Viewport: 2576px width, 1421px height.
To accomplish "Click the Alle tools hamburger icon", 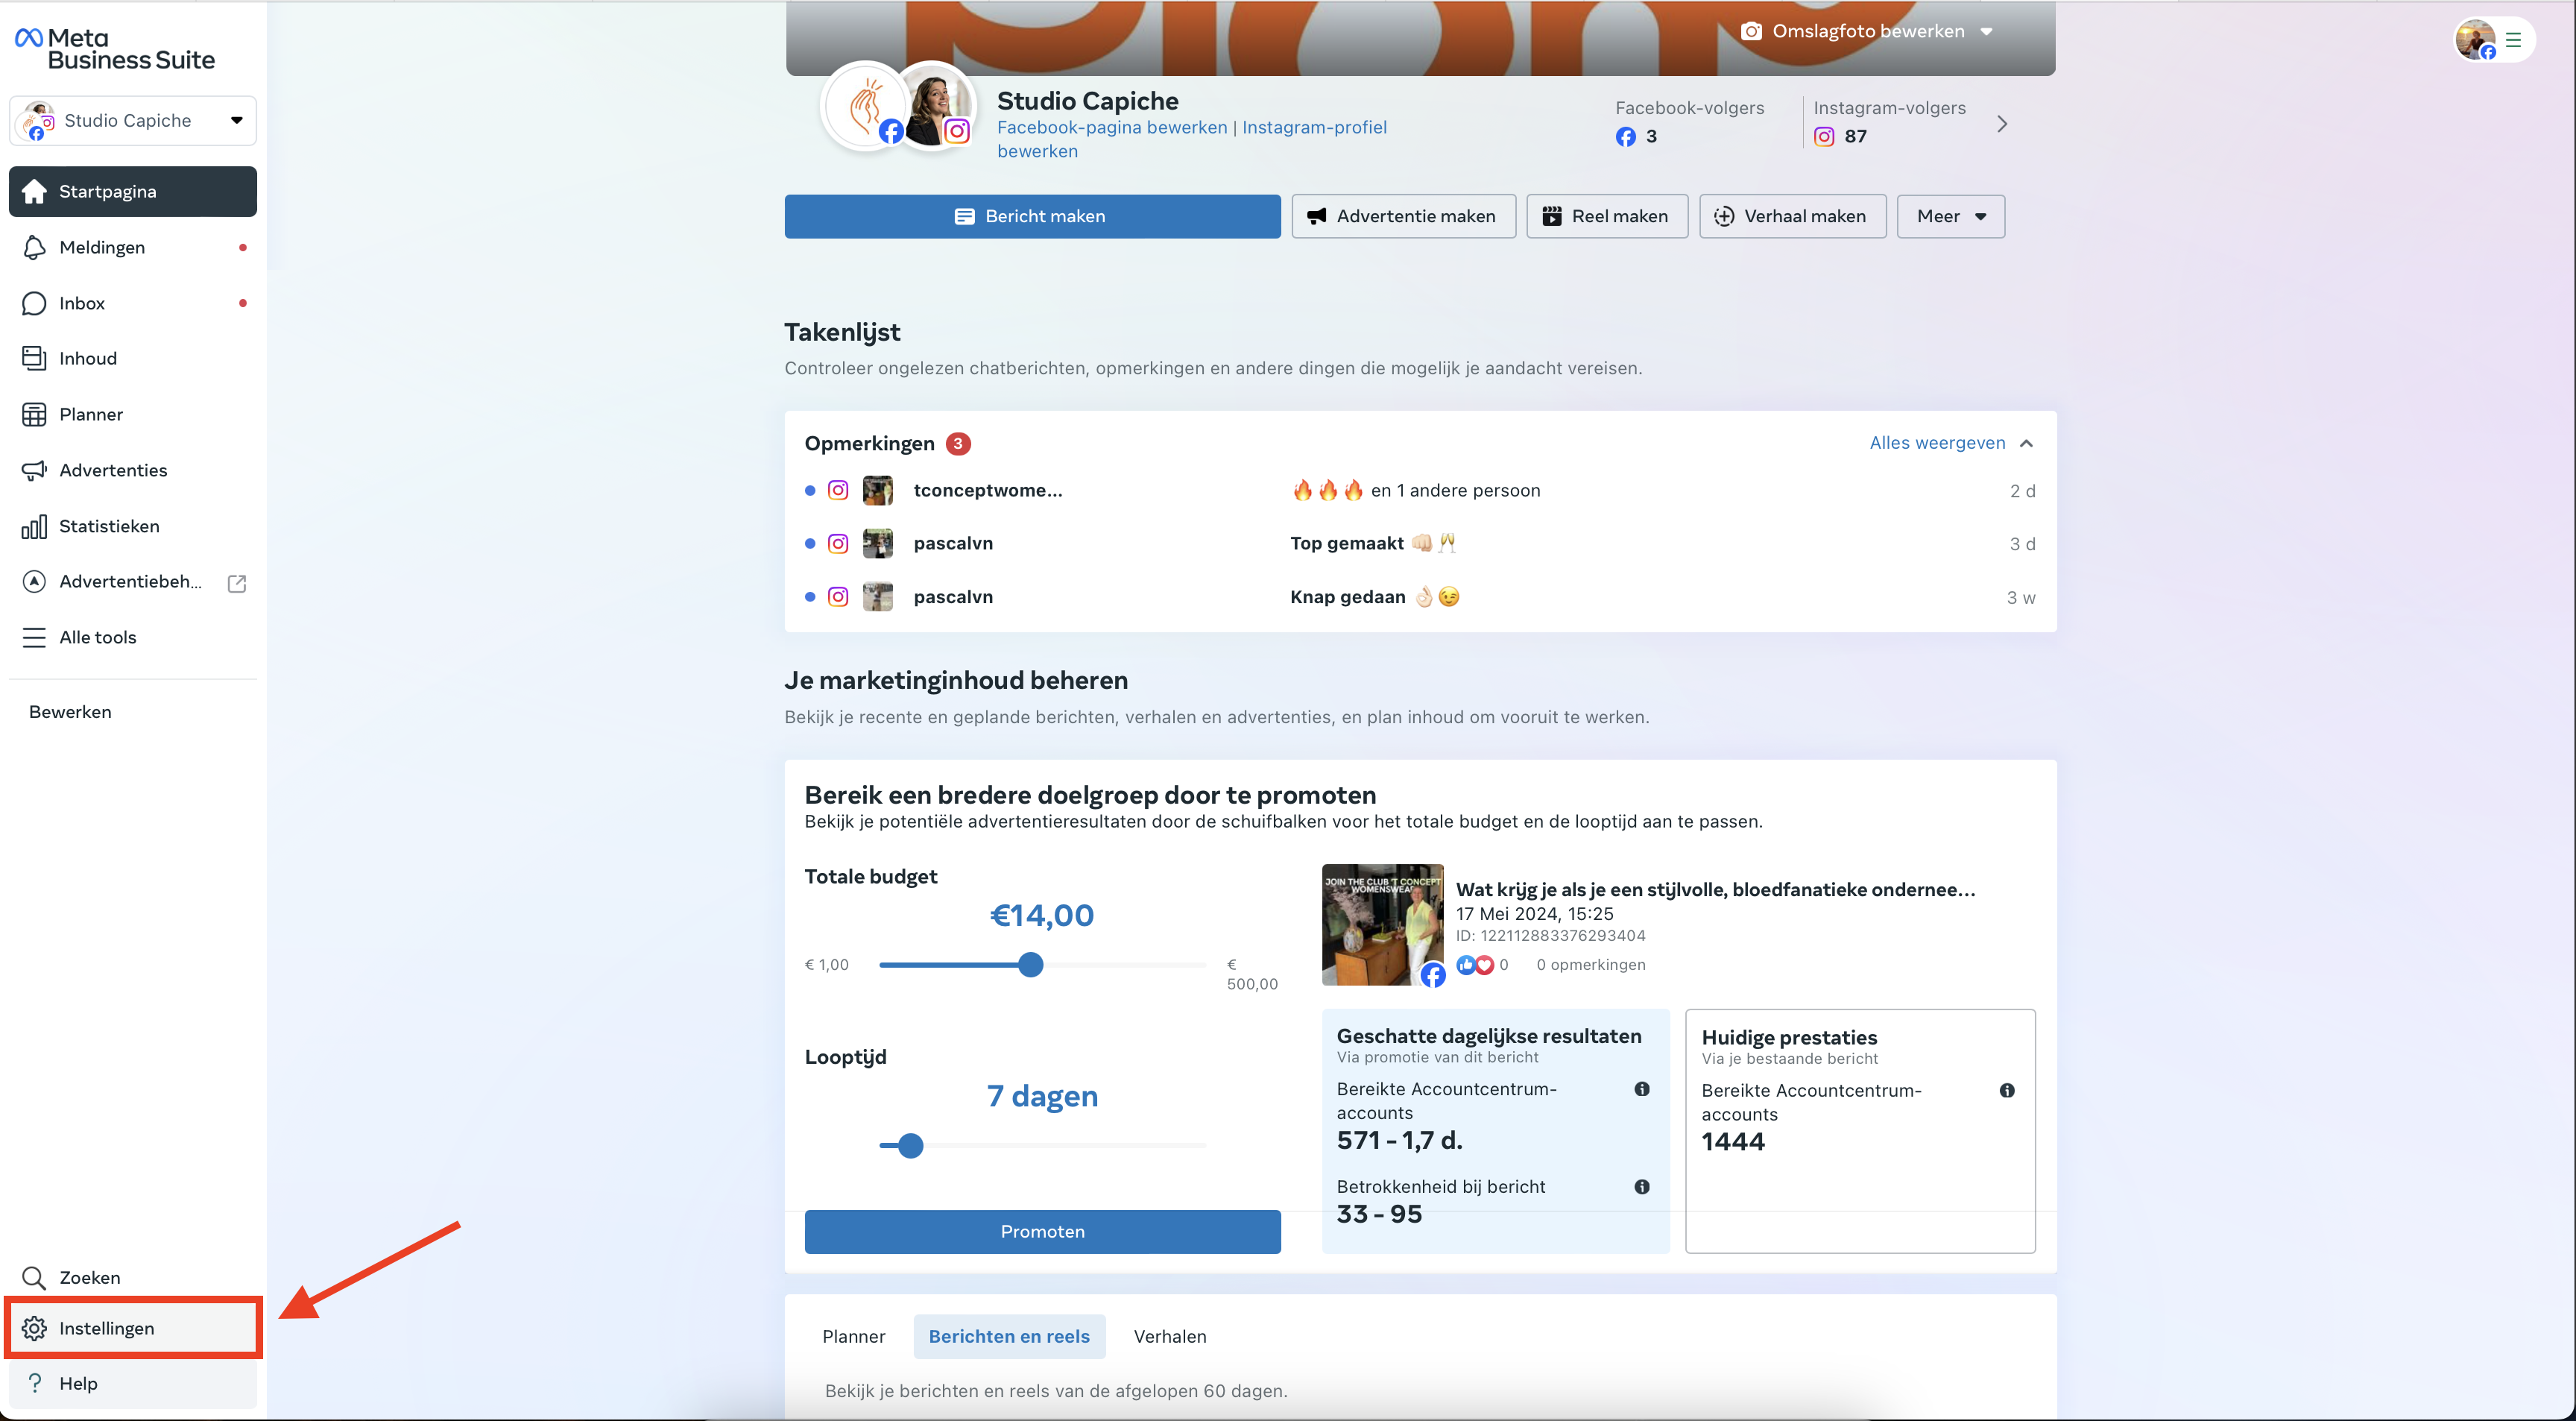I will point(35,637).
